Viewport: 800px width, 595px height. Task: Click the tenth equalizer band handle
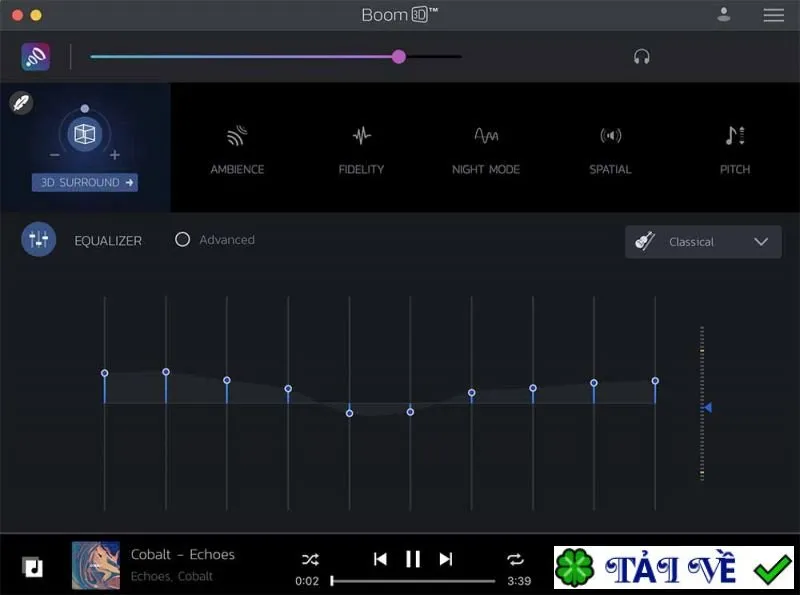tap(655, 381)
